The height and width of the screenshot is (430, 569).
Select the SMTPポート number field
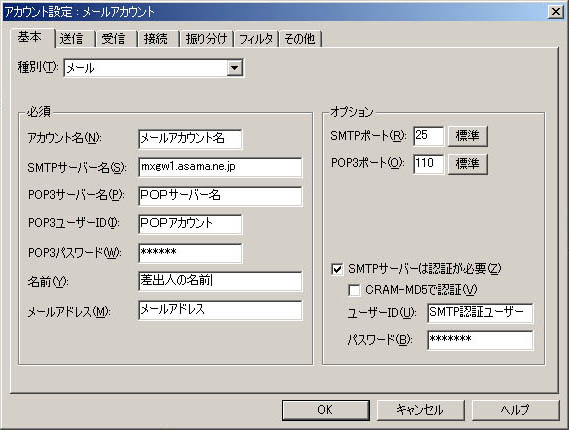(x=428, y=136)
